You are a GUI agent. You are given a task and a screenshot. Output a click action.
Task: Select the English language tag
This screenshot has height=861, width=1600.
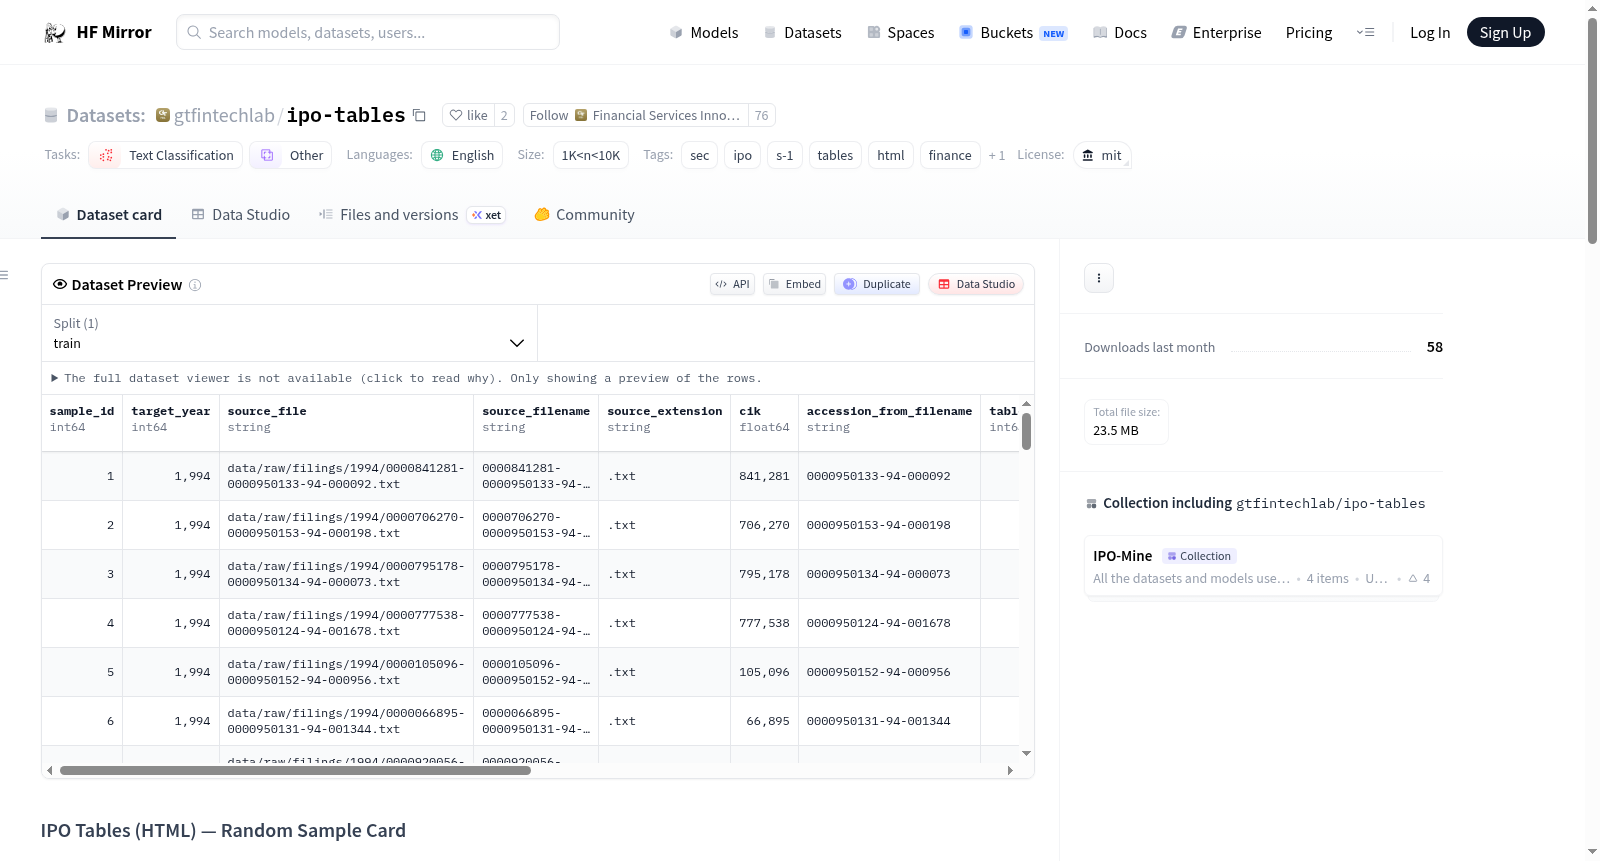[x=461, y=155]
